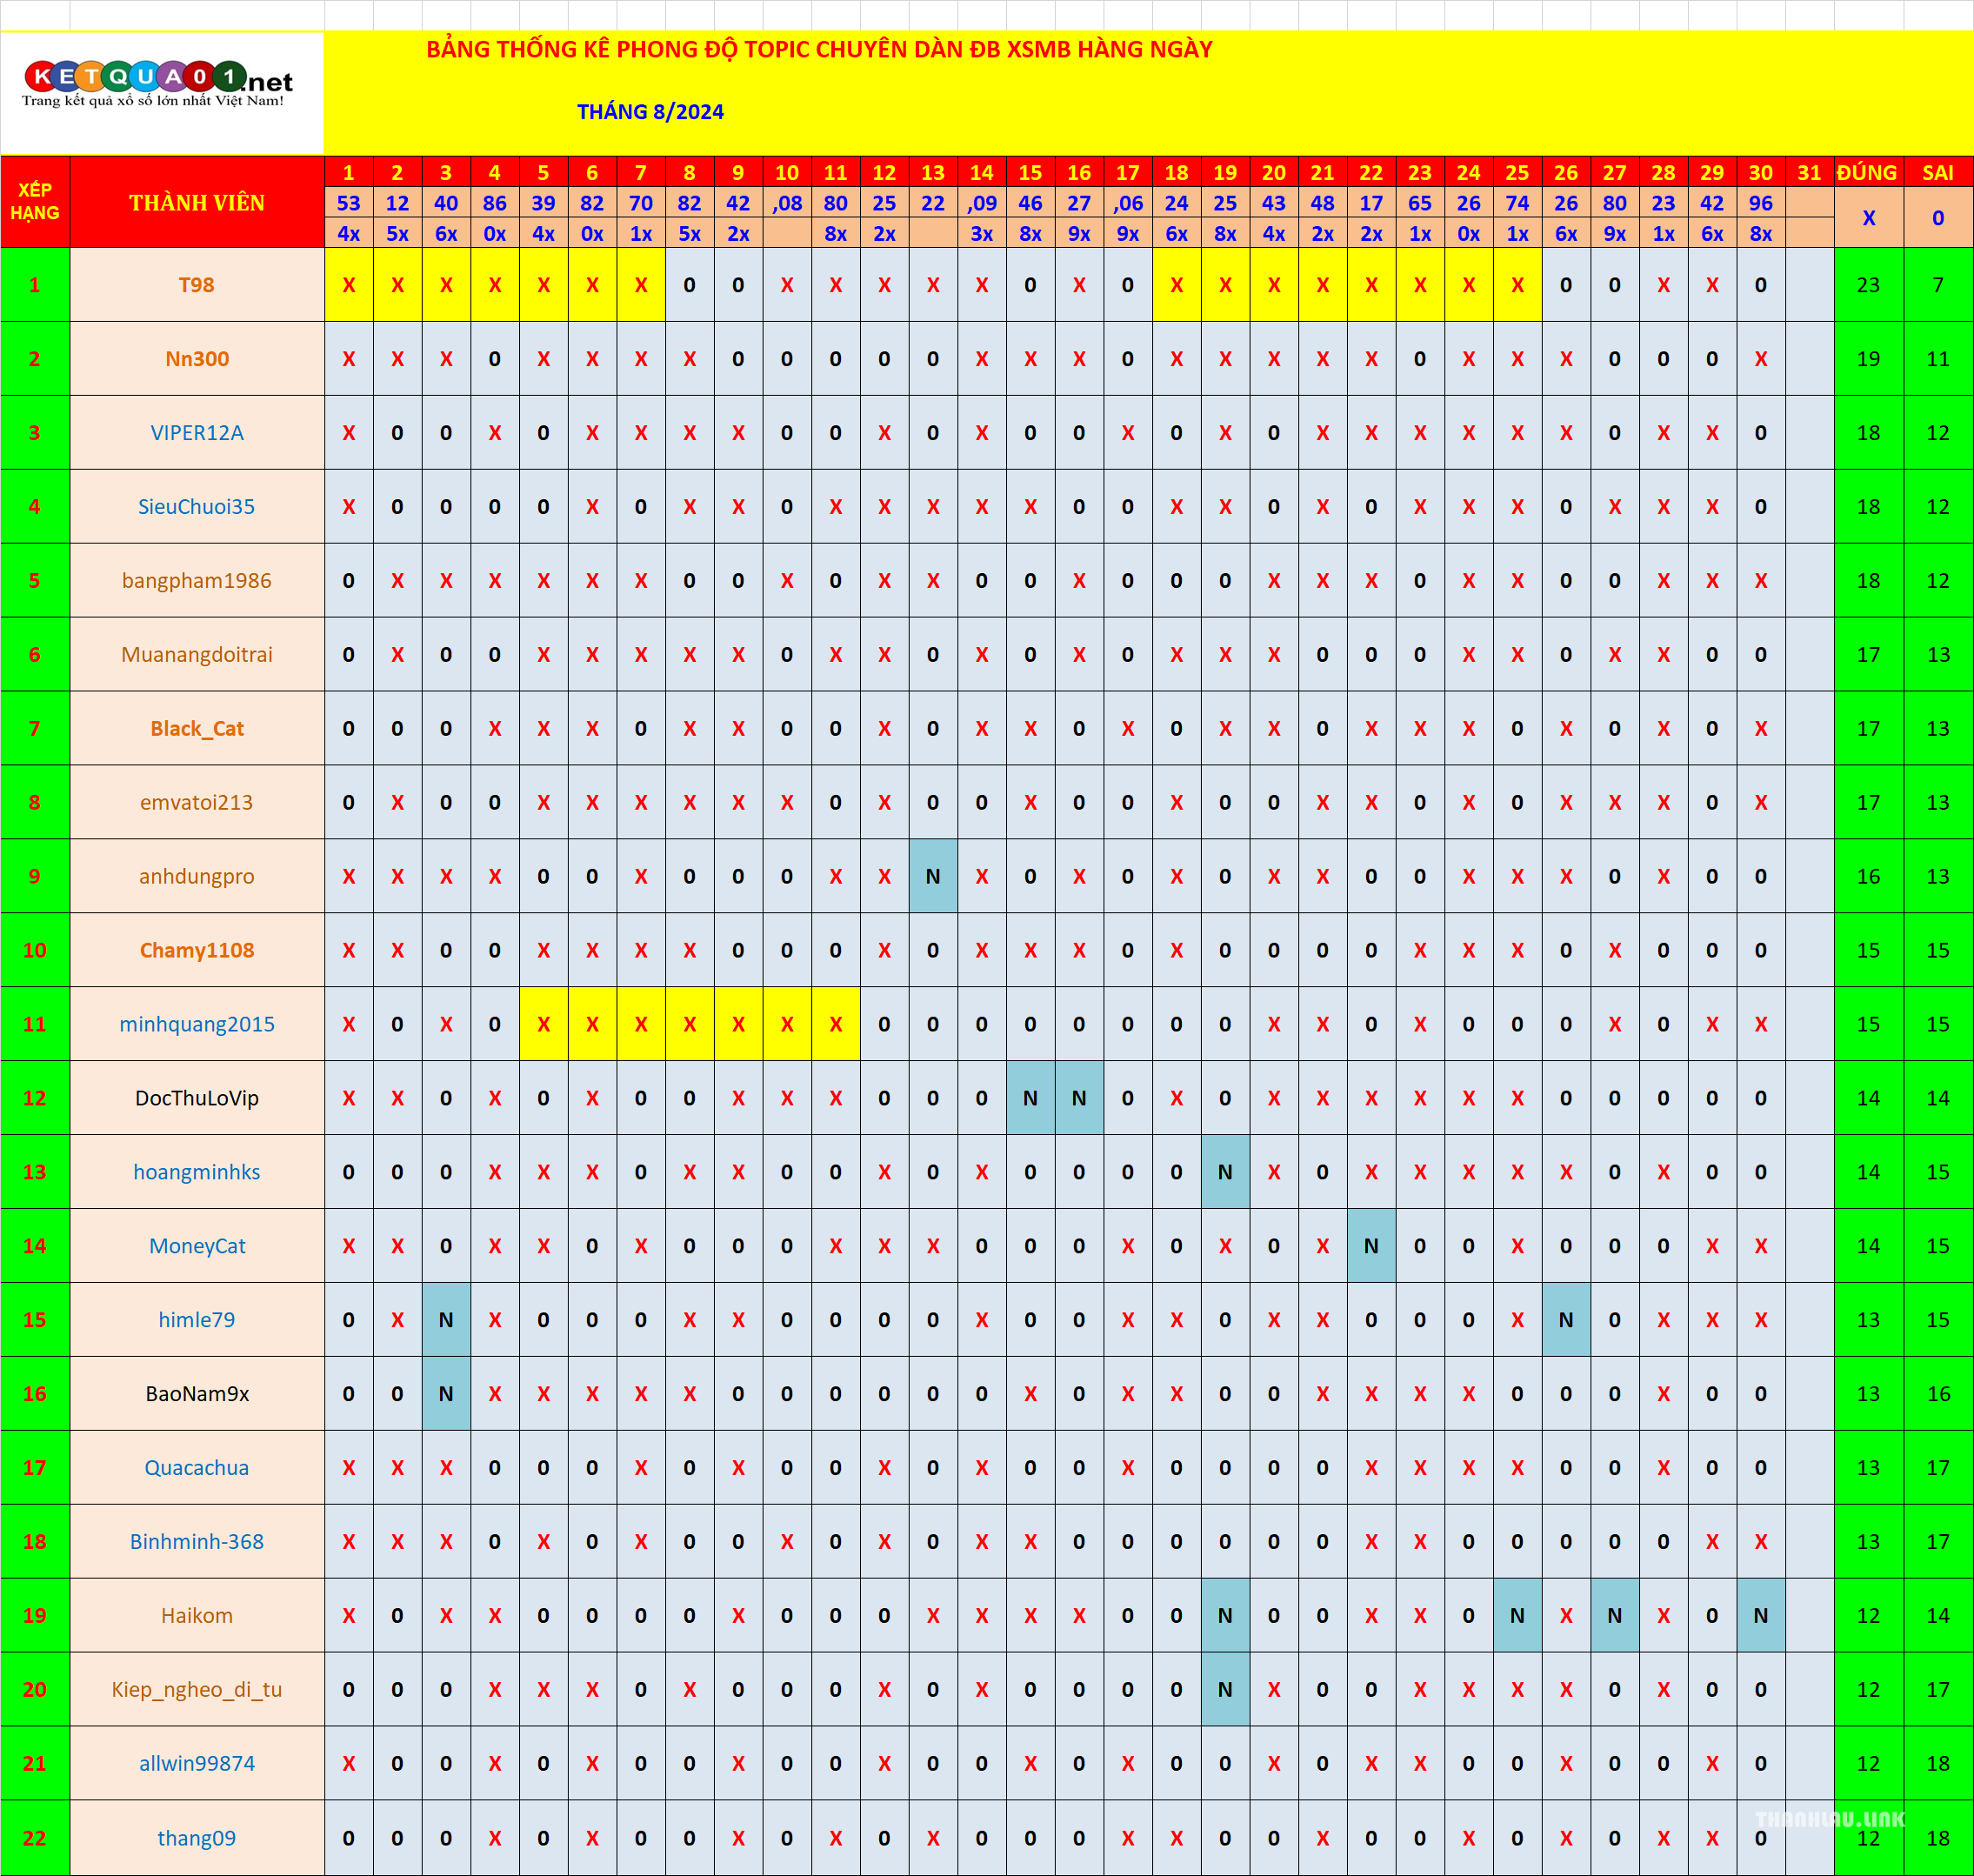Click member name 'SieuChuoi35'
This screenshot has width=1974, height=1876.
pos(197,507)
